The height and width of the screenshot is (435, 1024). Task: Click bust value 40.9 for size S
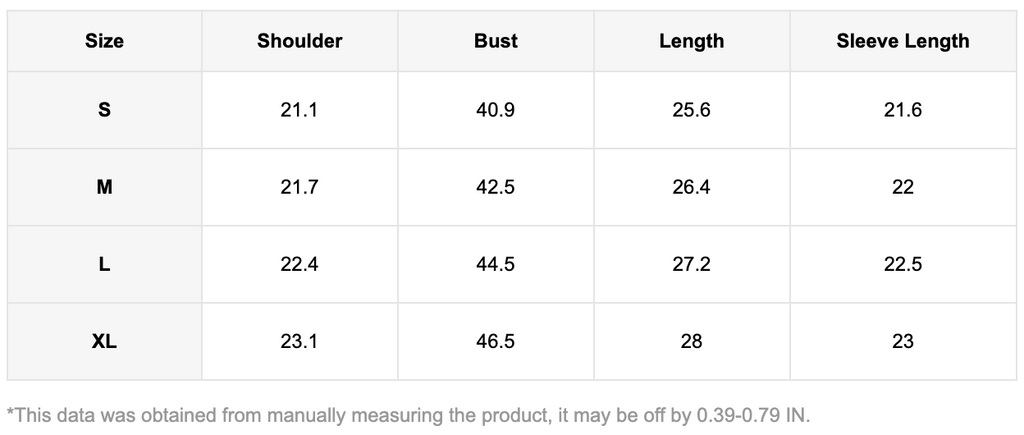point(496,110)
